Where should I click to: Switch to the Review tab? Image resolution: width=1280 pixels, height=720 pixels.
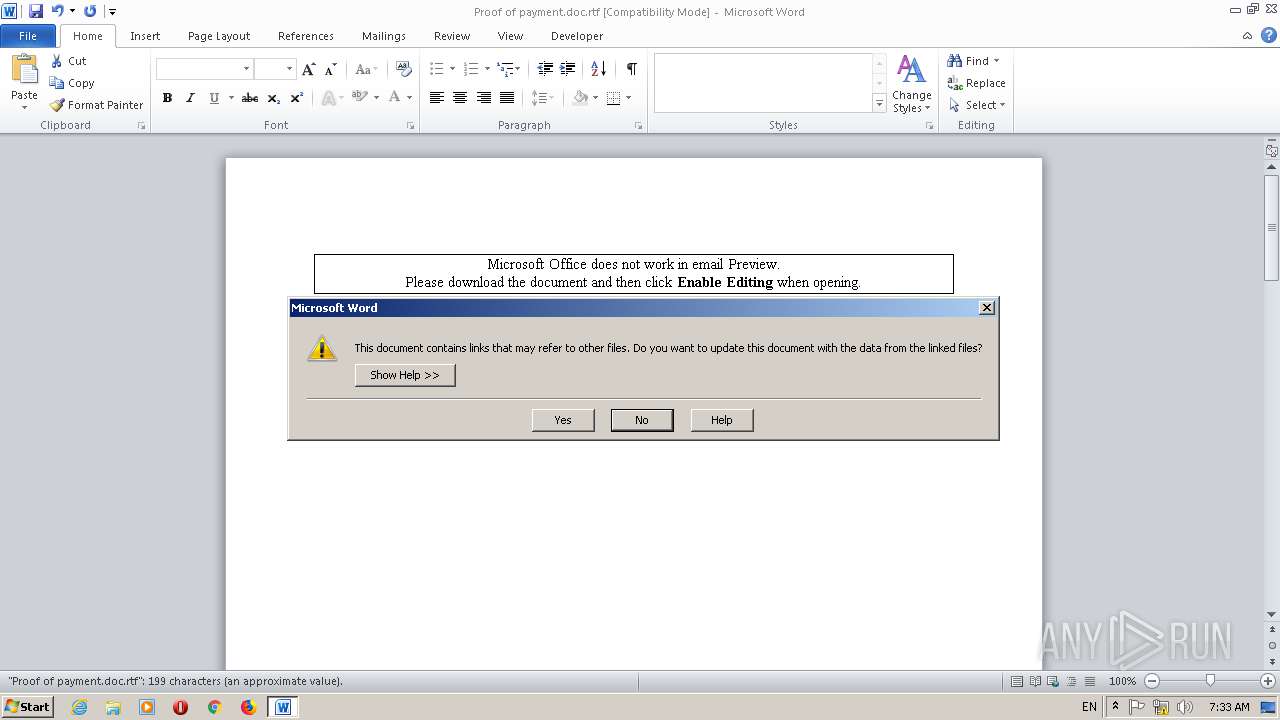coord(452,36)
